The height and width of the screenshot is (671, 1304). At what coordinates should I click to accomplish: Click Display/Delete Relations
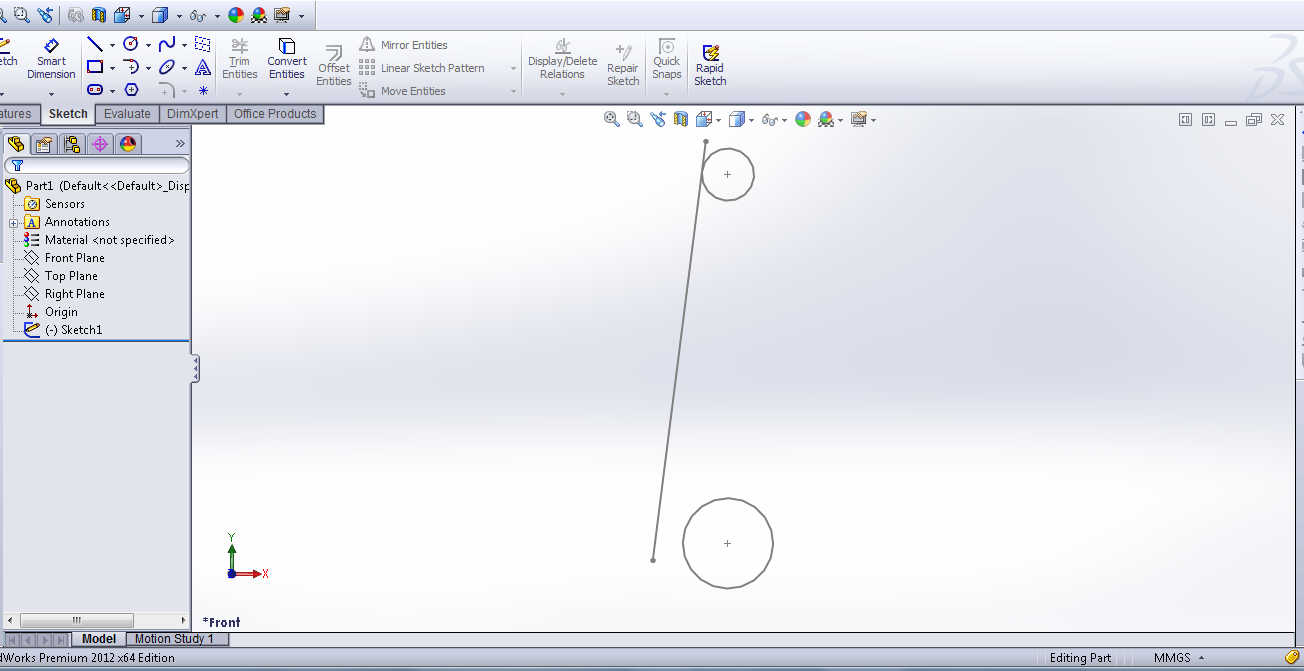pos(562,60)
